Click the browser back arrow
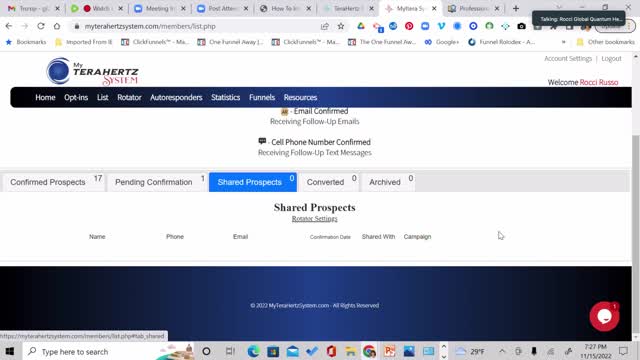The width and height of the screenshot is (640, 360). coord(9,26)
